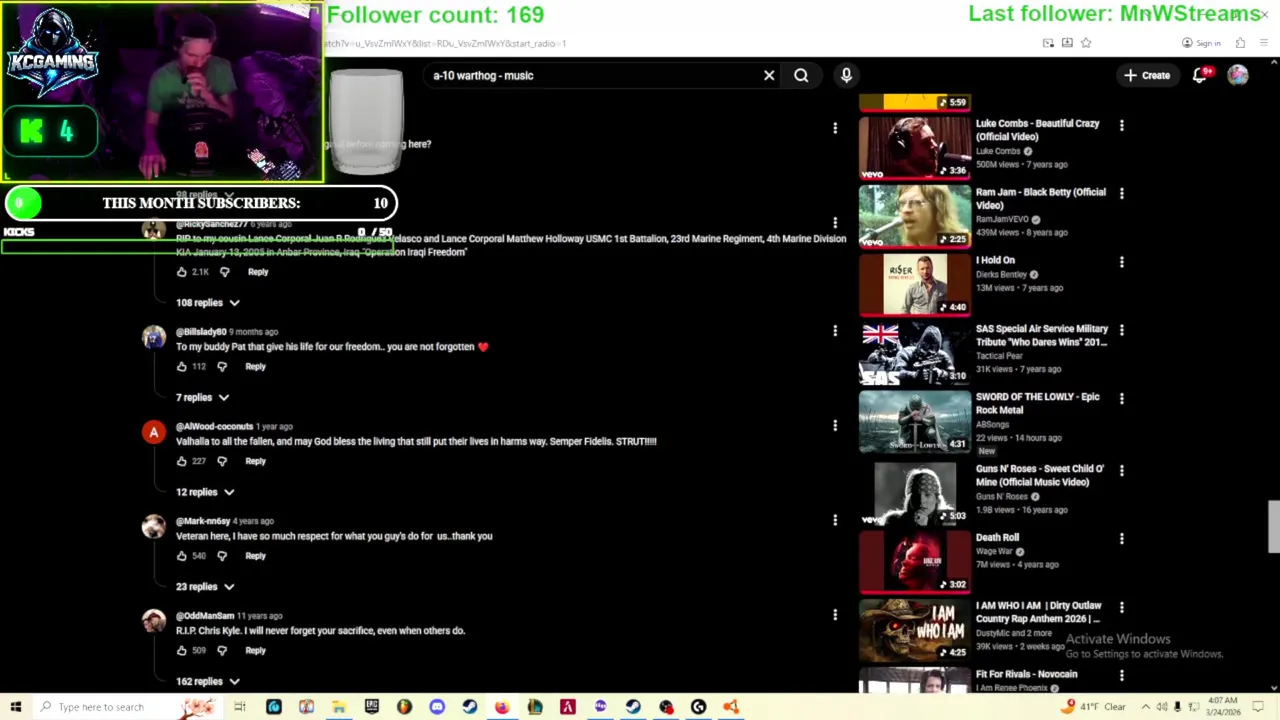The width and height of the screenshot is (1280, 720).
Task: Play Luke Combs Beautiful Crazy video thumbnail
Action: click(914, 148)
